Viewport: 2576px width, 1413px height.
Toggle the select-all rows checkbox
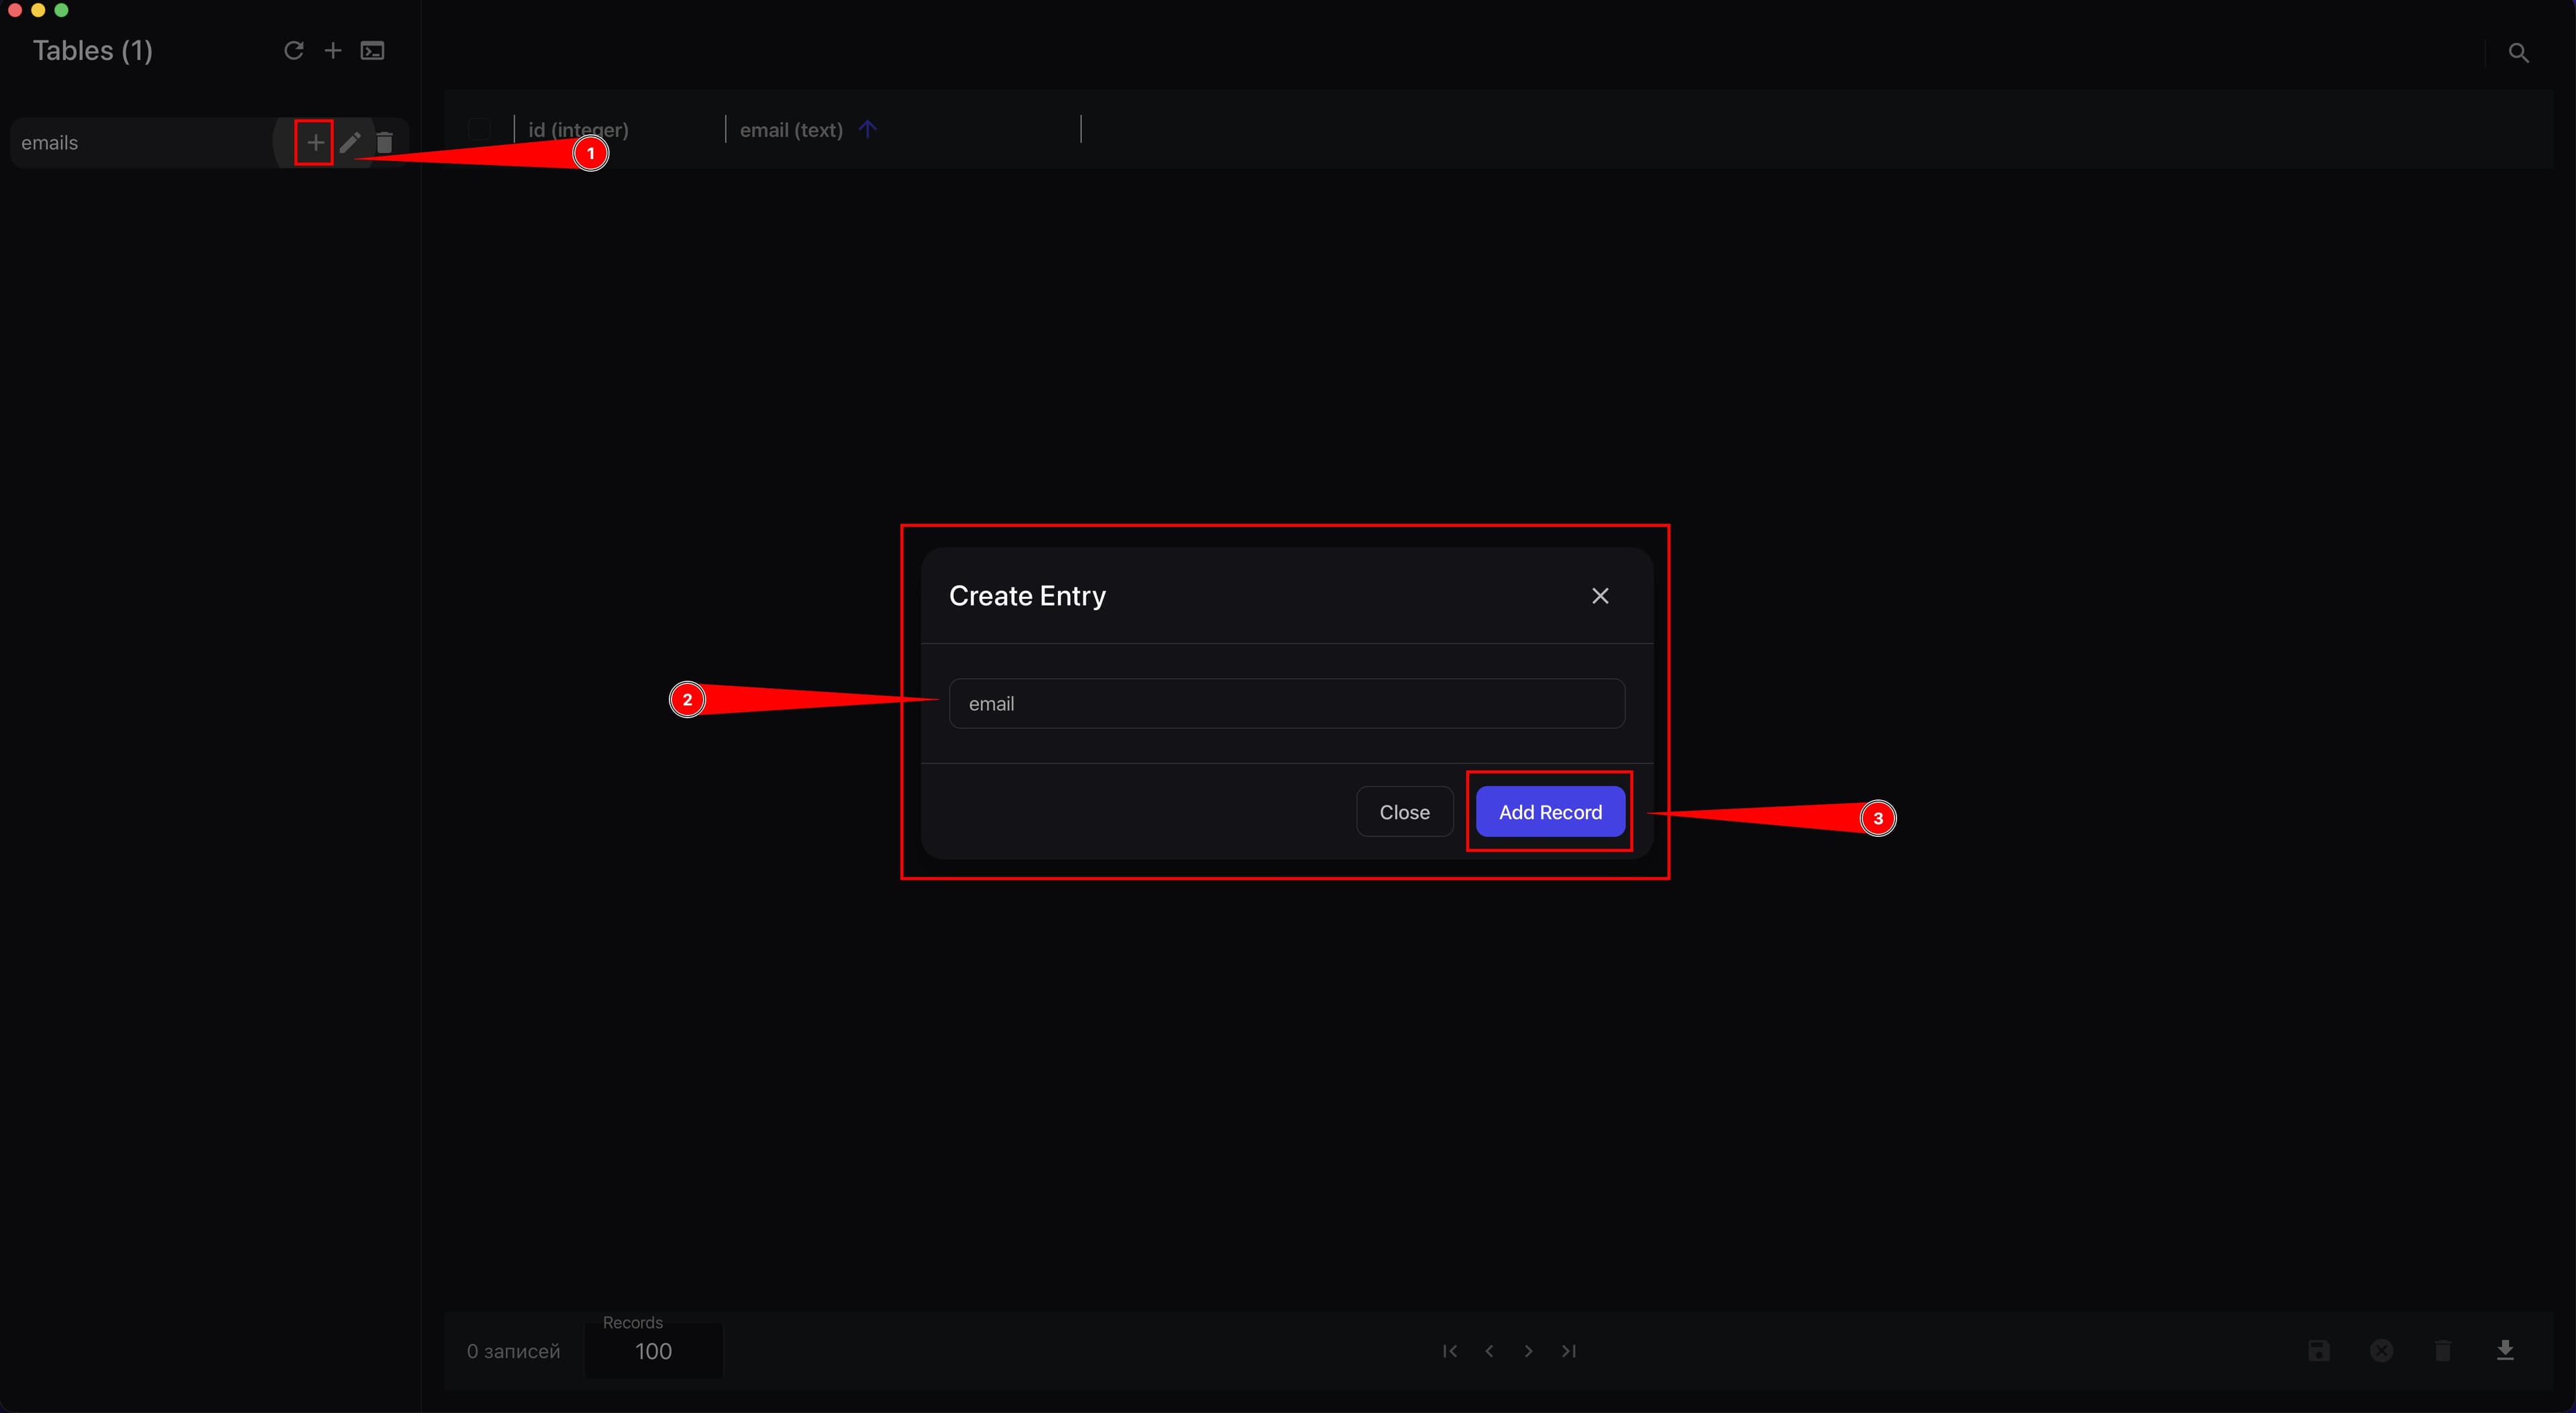(480, 129)
